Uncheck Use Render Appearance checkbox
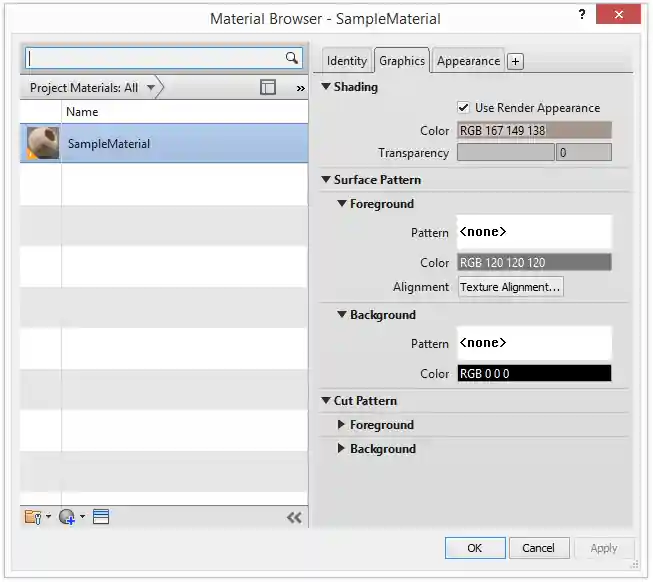The image size is (653, 582). tap(464, 108)
